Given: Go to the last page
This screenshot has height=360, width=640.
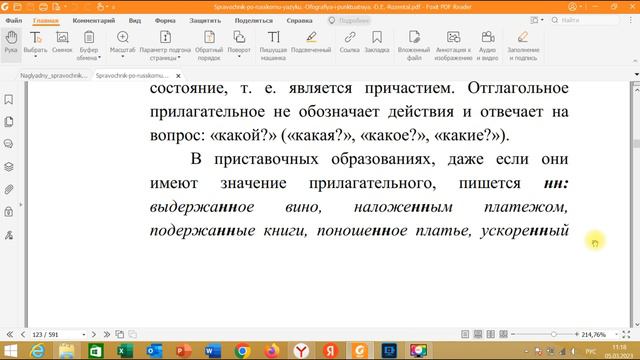Looking at the screenshot, I should (107, 334).
